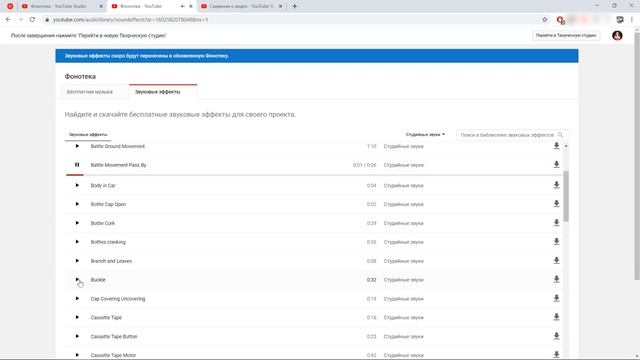Image resolution: width=640 pixels, height=360 pixels.
Task: Pause the Battle Movement Pass By sound
Action: tap(77, 165)
